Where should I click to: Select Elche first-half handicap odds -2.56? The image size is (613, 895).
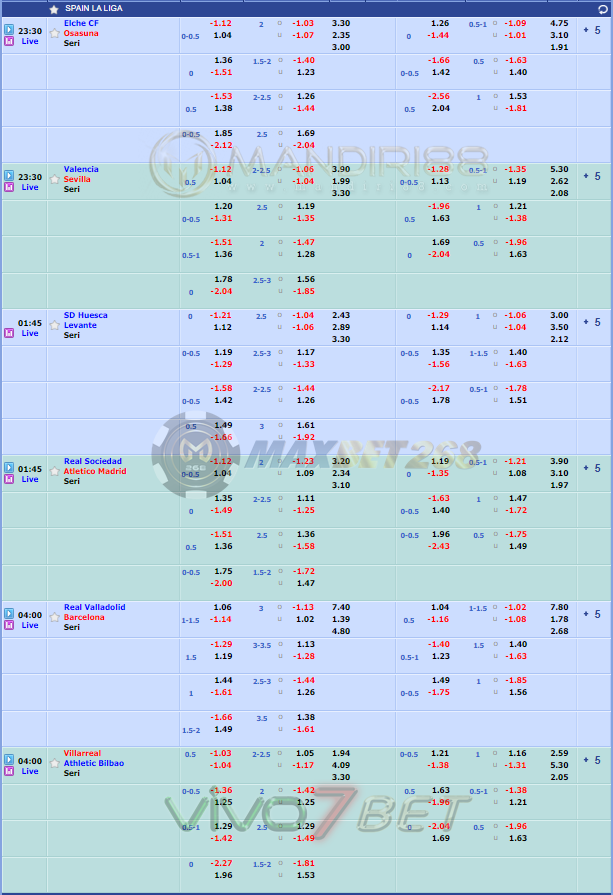439,96
